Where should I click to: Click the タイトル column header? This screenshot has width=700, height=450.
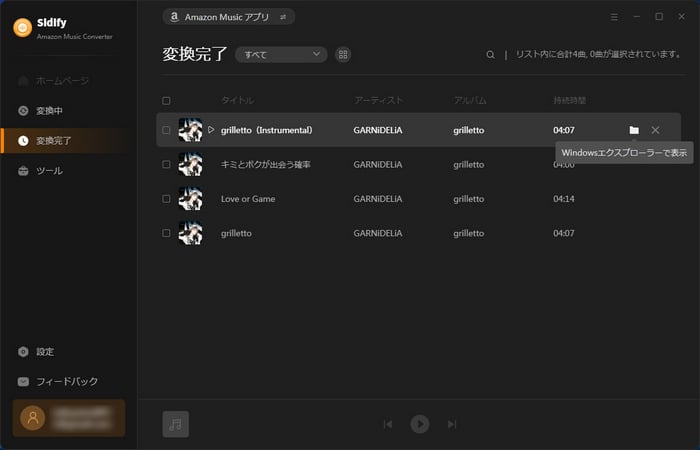pos(238,100)
